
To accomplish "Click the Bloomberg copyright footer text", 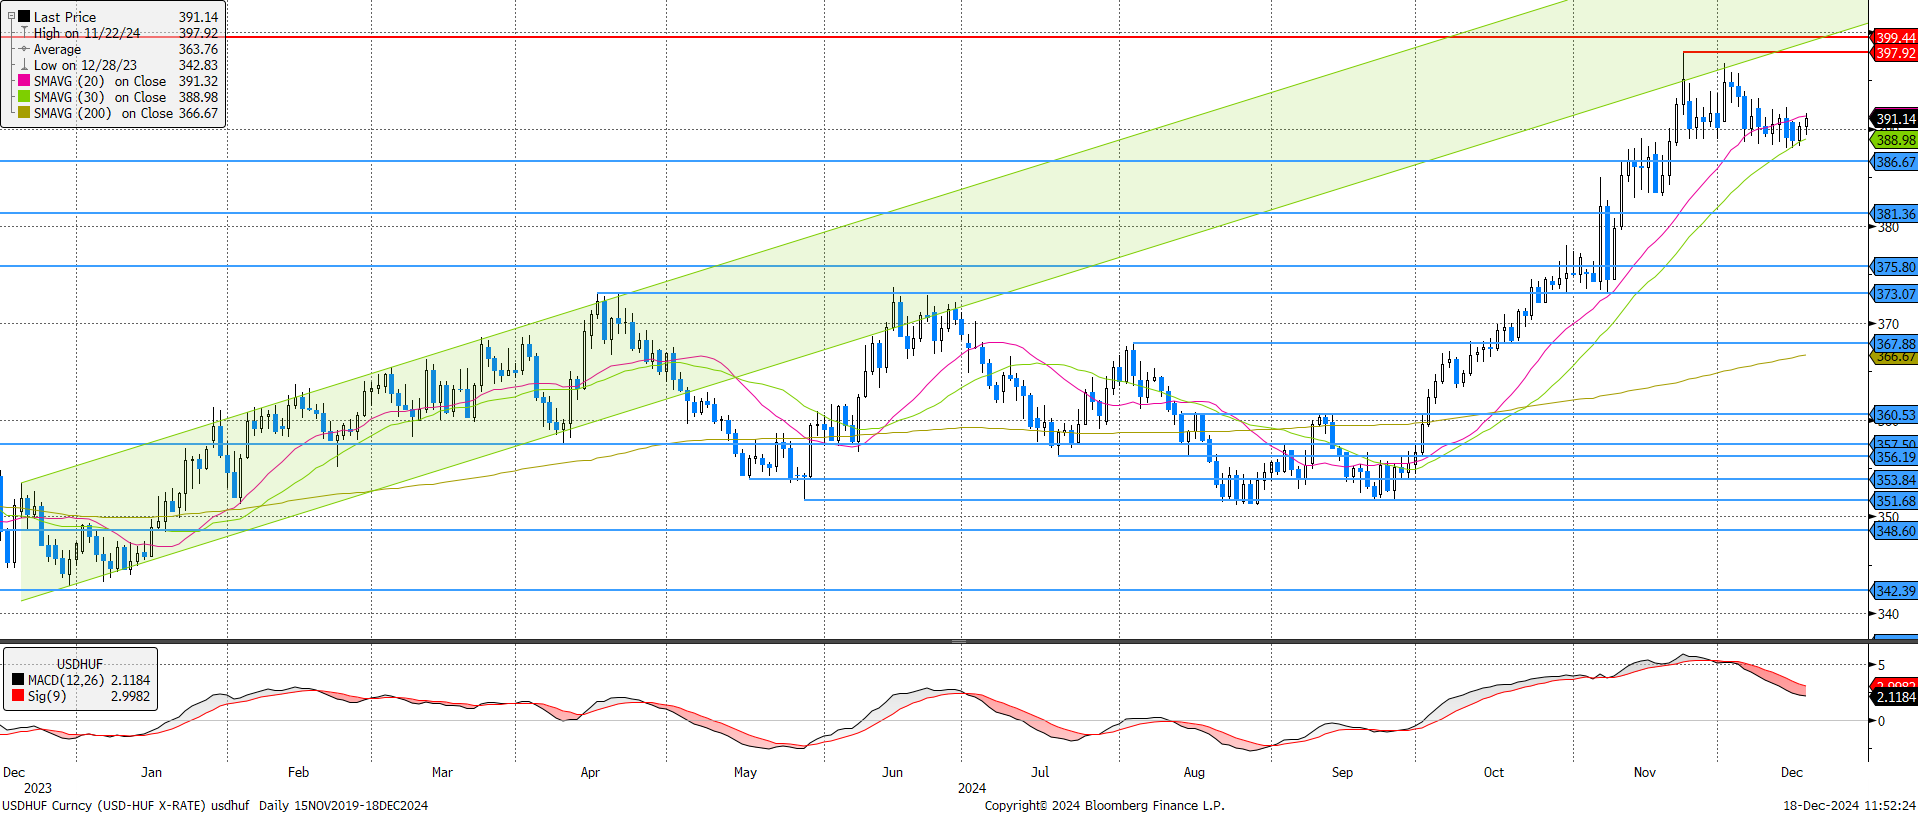I will 1104,805.
